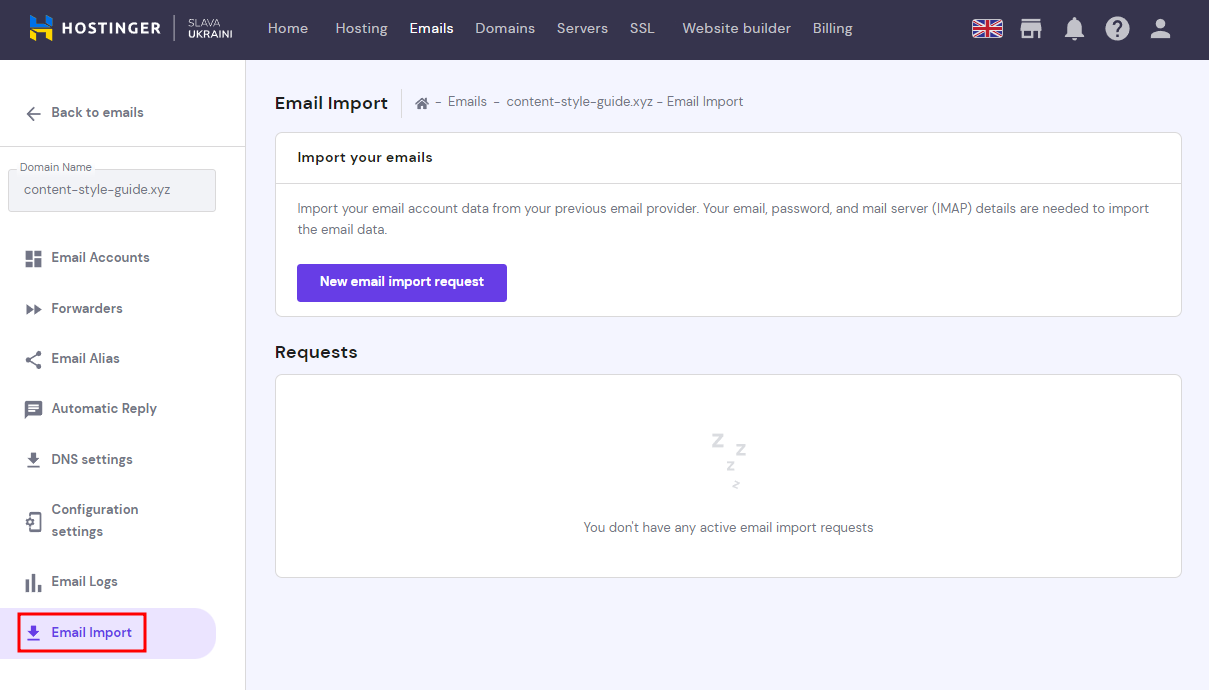
Task: Open the marketplace store icon
Action: click(1031, 29)
